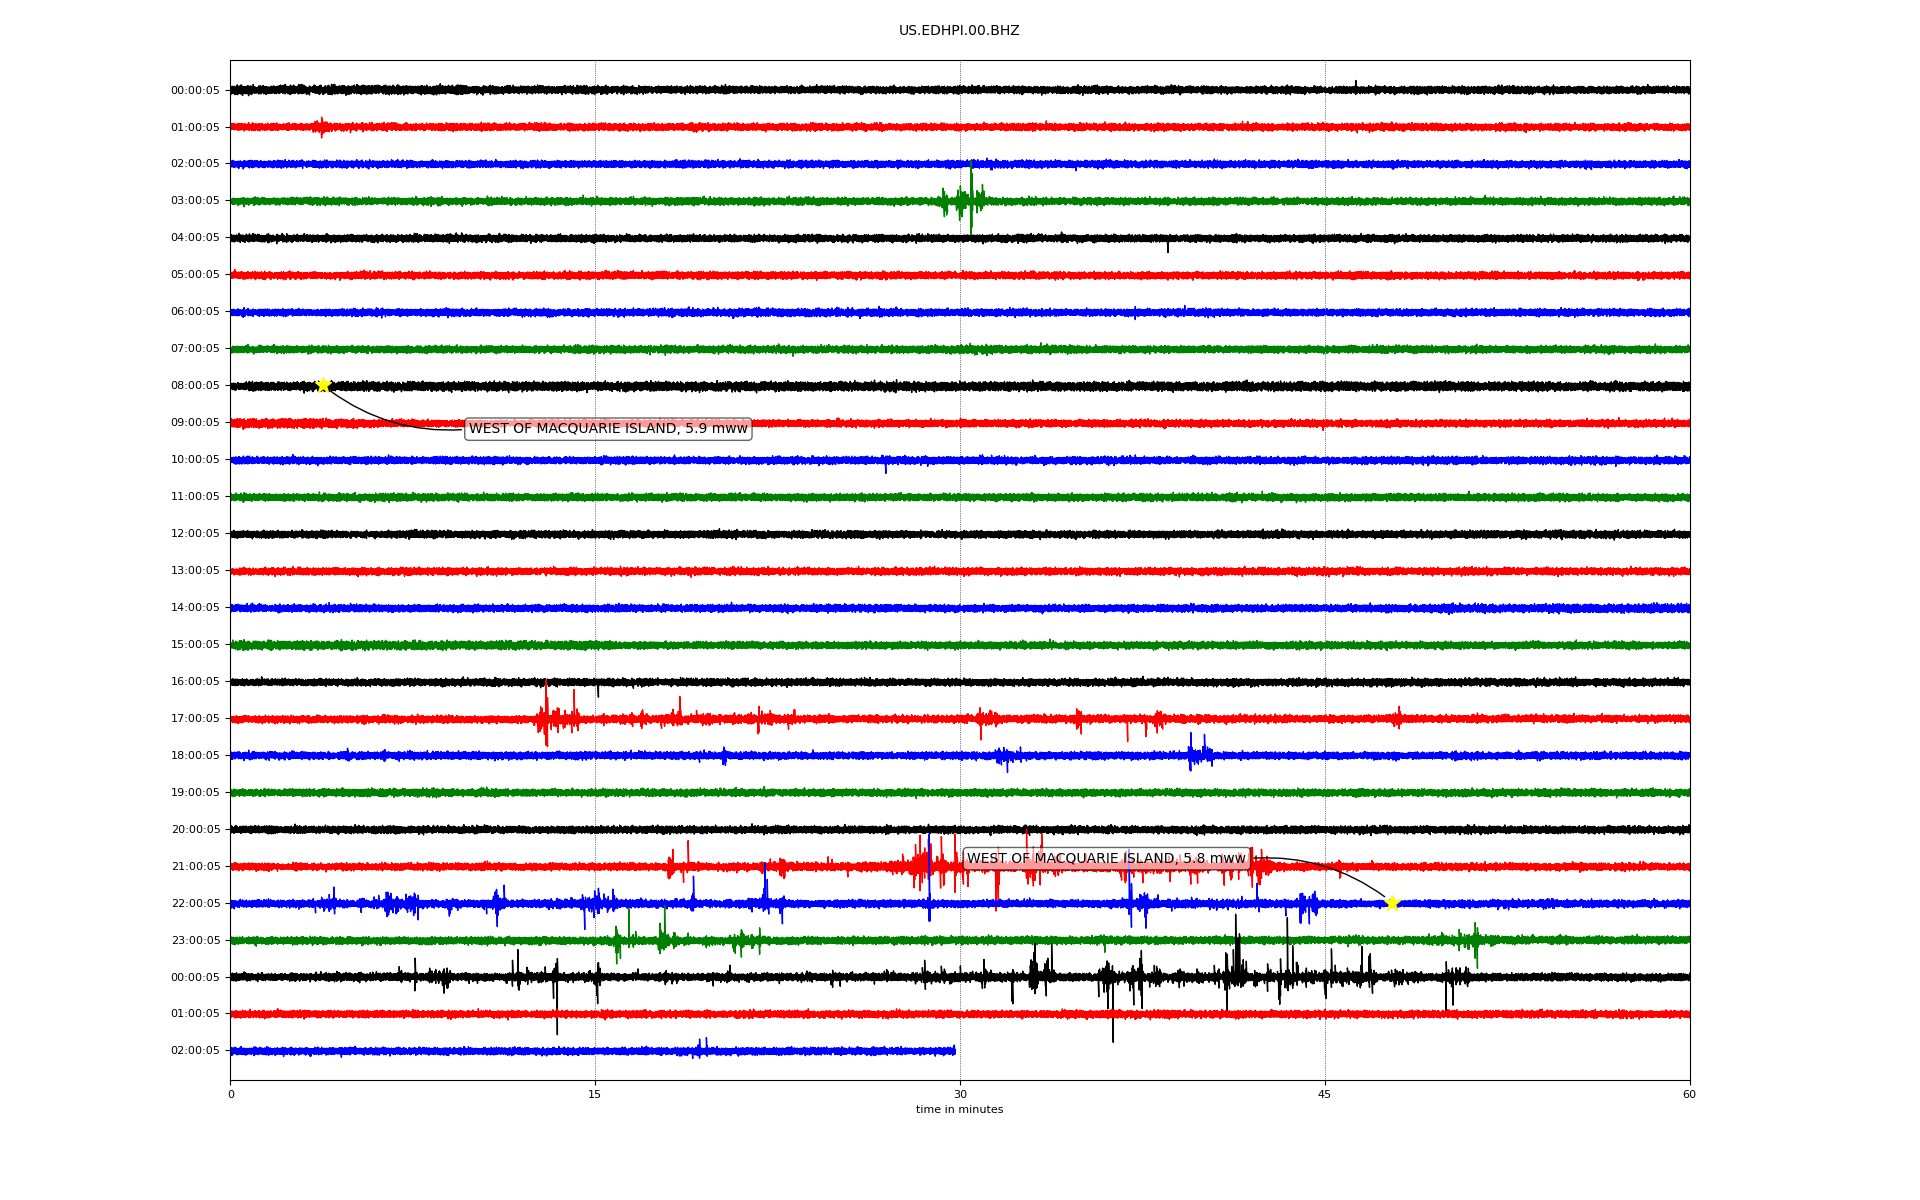Click the x-axis tick label 60

point(1689,1094)
